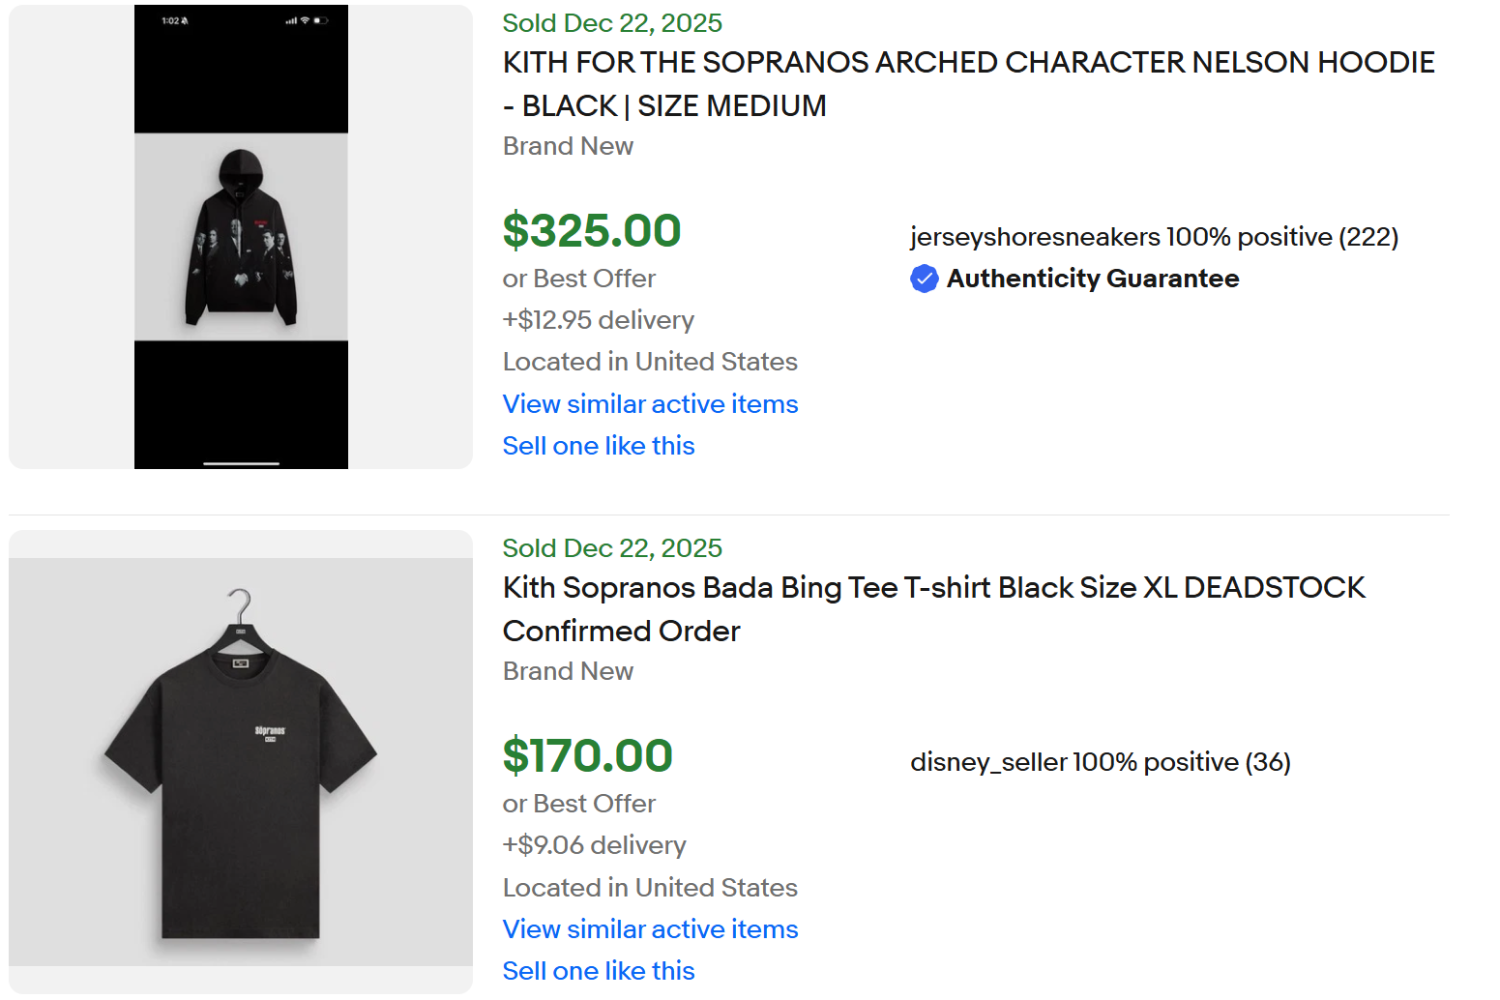Click the Sold Dec 22, 2025 label on tee

click(611, 548)
